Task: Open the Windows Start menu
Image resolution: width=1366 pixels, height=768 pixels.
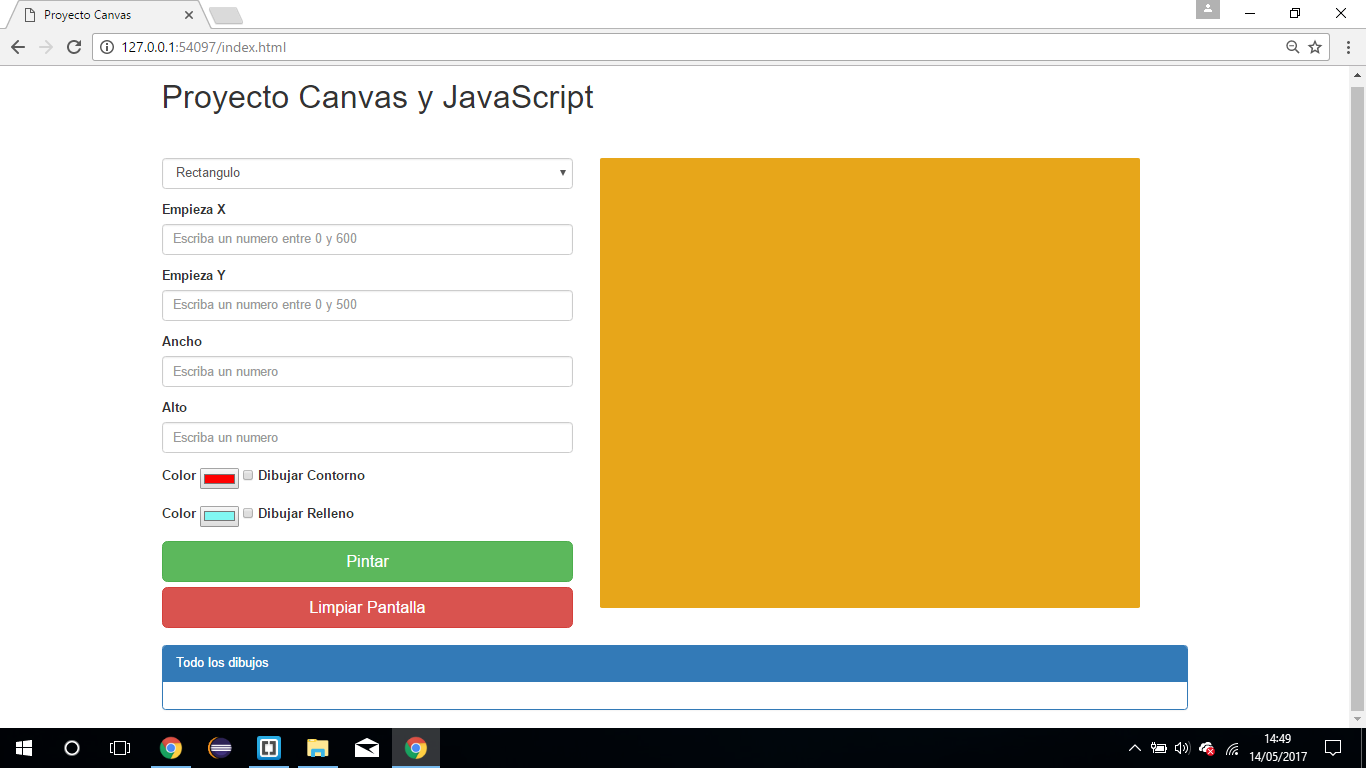Action: click(24, 748)
